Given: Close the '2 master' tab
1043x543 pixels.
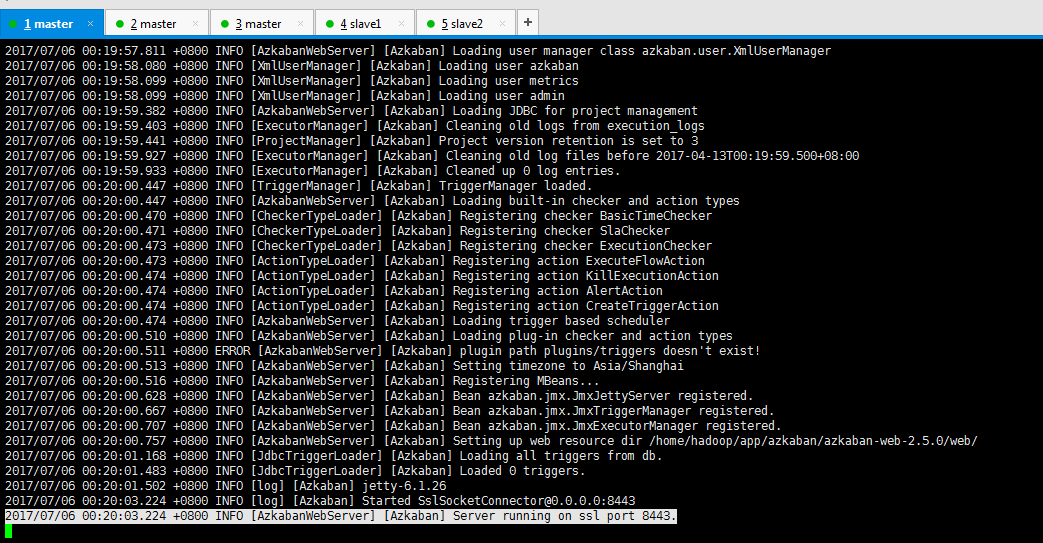Looking at the screenshot, I should [196, 23].
